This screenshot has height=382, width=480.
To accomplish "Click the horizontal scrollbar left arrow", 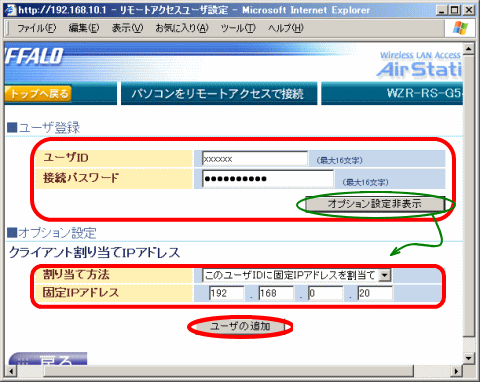I will [x=11, y=371].
